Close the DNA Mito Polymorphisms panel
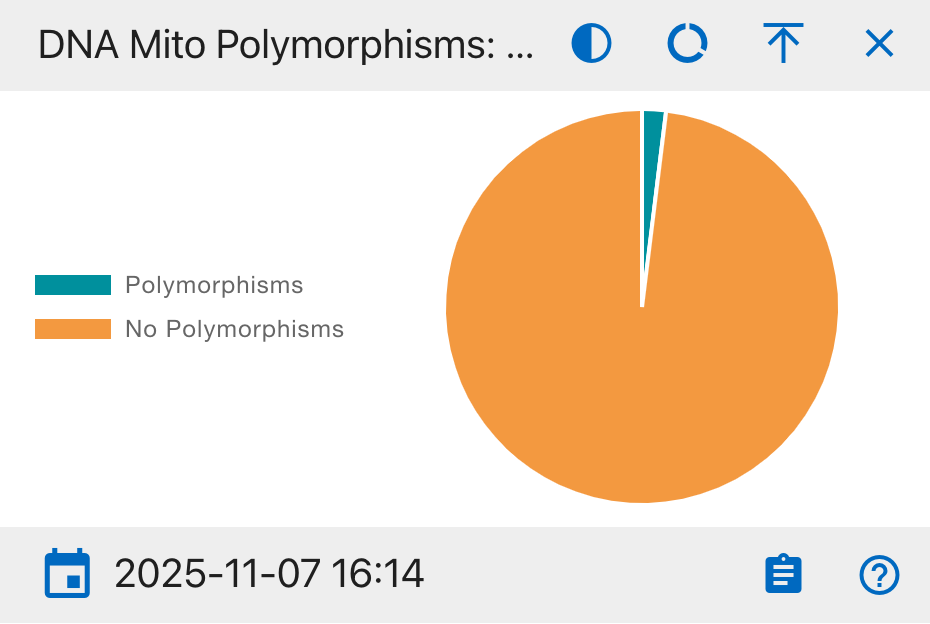 coord(879,43)
